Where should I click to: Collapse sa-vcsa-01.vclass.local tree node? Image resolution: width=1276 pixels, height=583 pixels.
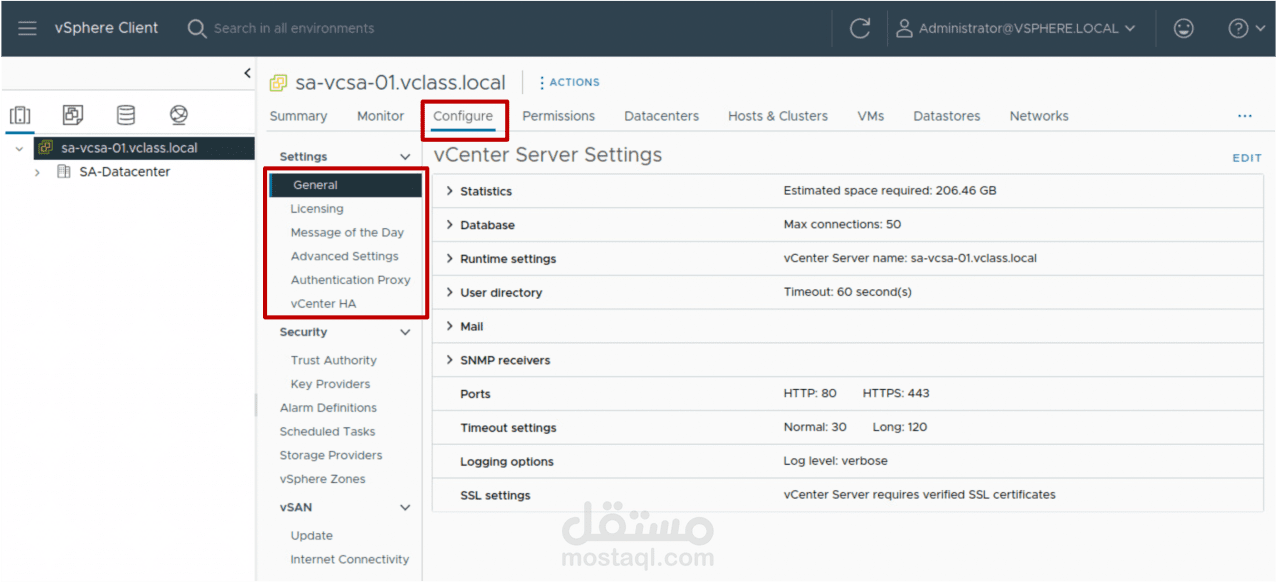coord(19,148)
